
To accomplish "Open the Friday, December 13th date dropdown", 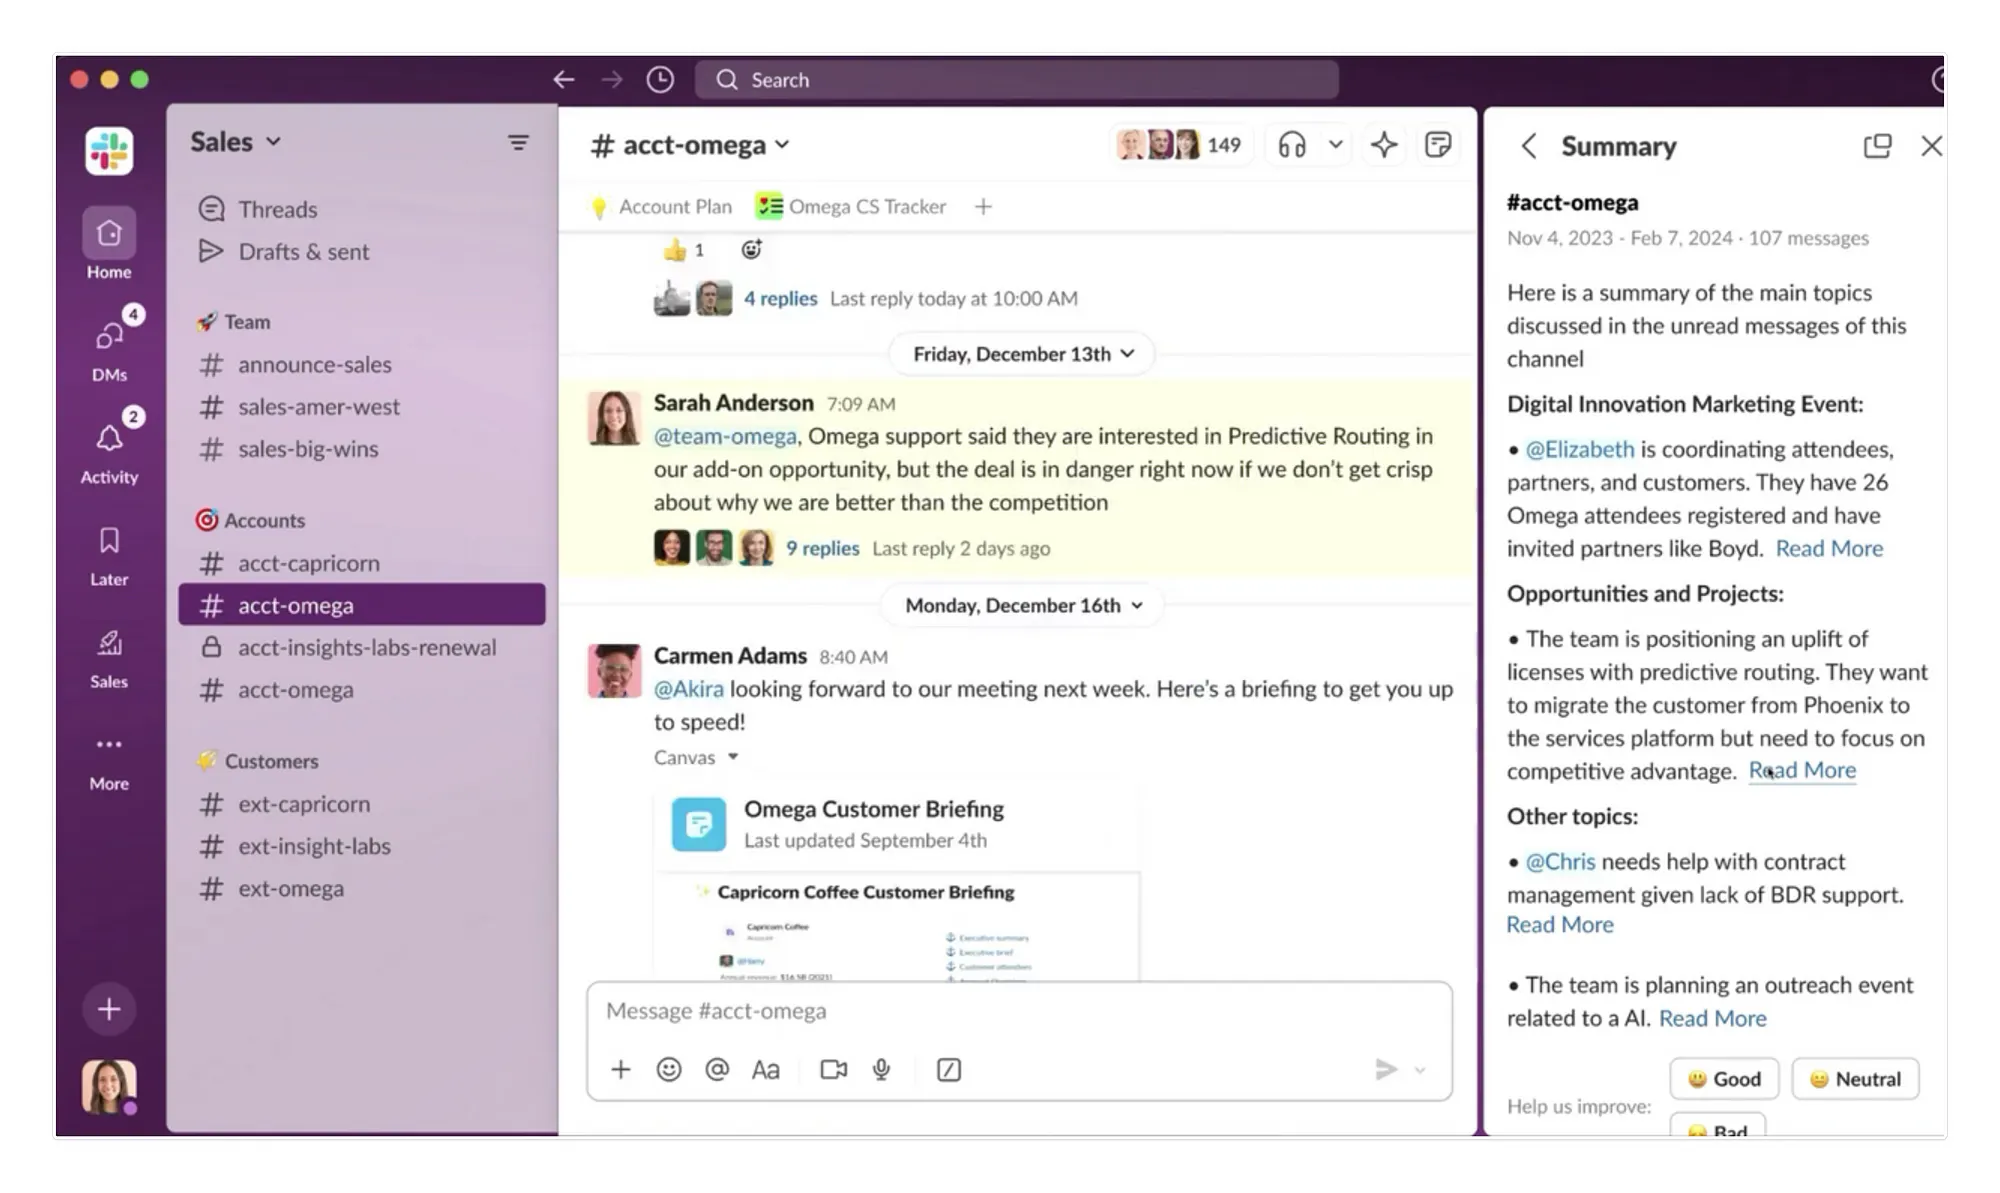I will pyautogui.click(x=1022, y=354).
